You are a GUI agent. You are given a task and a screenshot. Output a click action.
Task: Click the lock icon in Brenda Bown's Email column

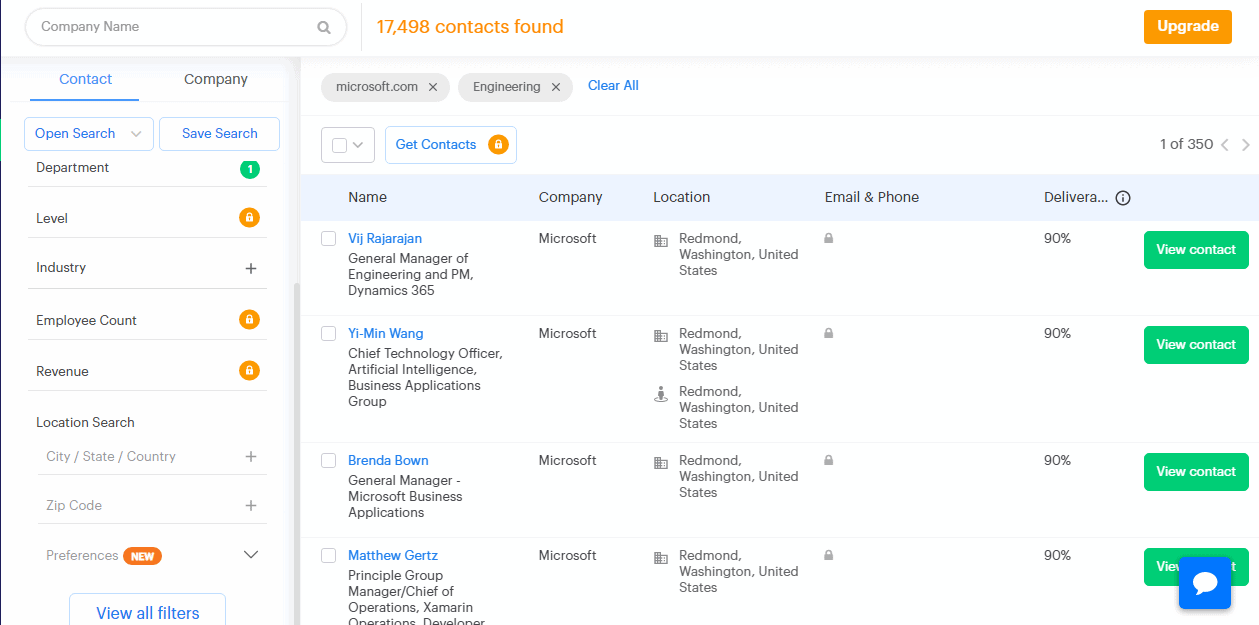pyautogui.click(x=828, y=460)
